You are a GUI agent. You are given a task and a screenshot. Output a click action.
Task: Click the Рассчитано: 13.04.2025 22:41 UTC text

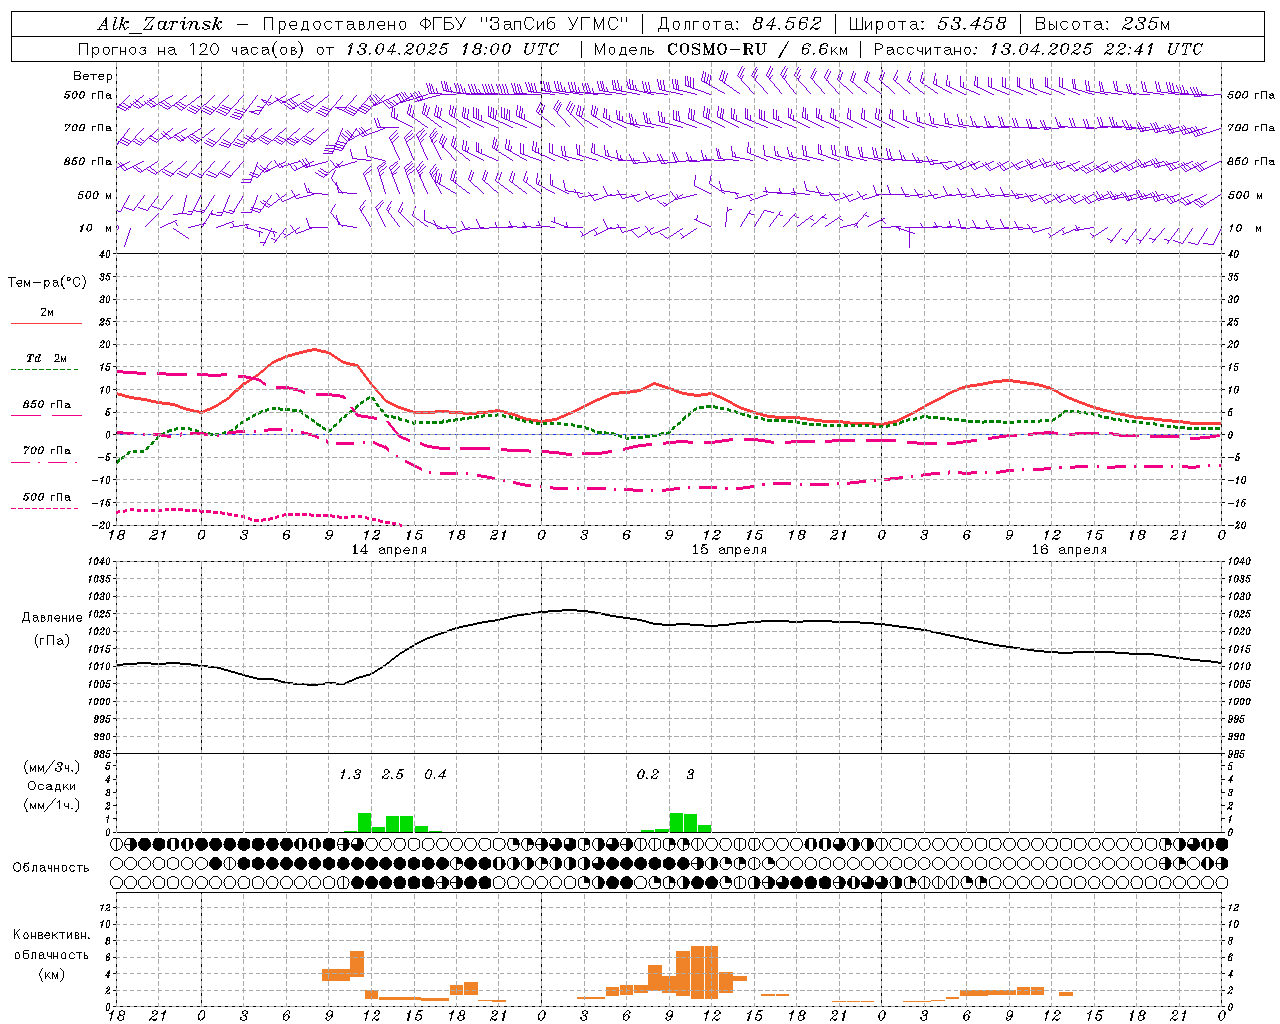tap(1038, 49)
